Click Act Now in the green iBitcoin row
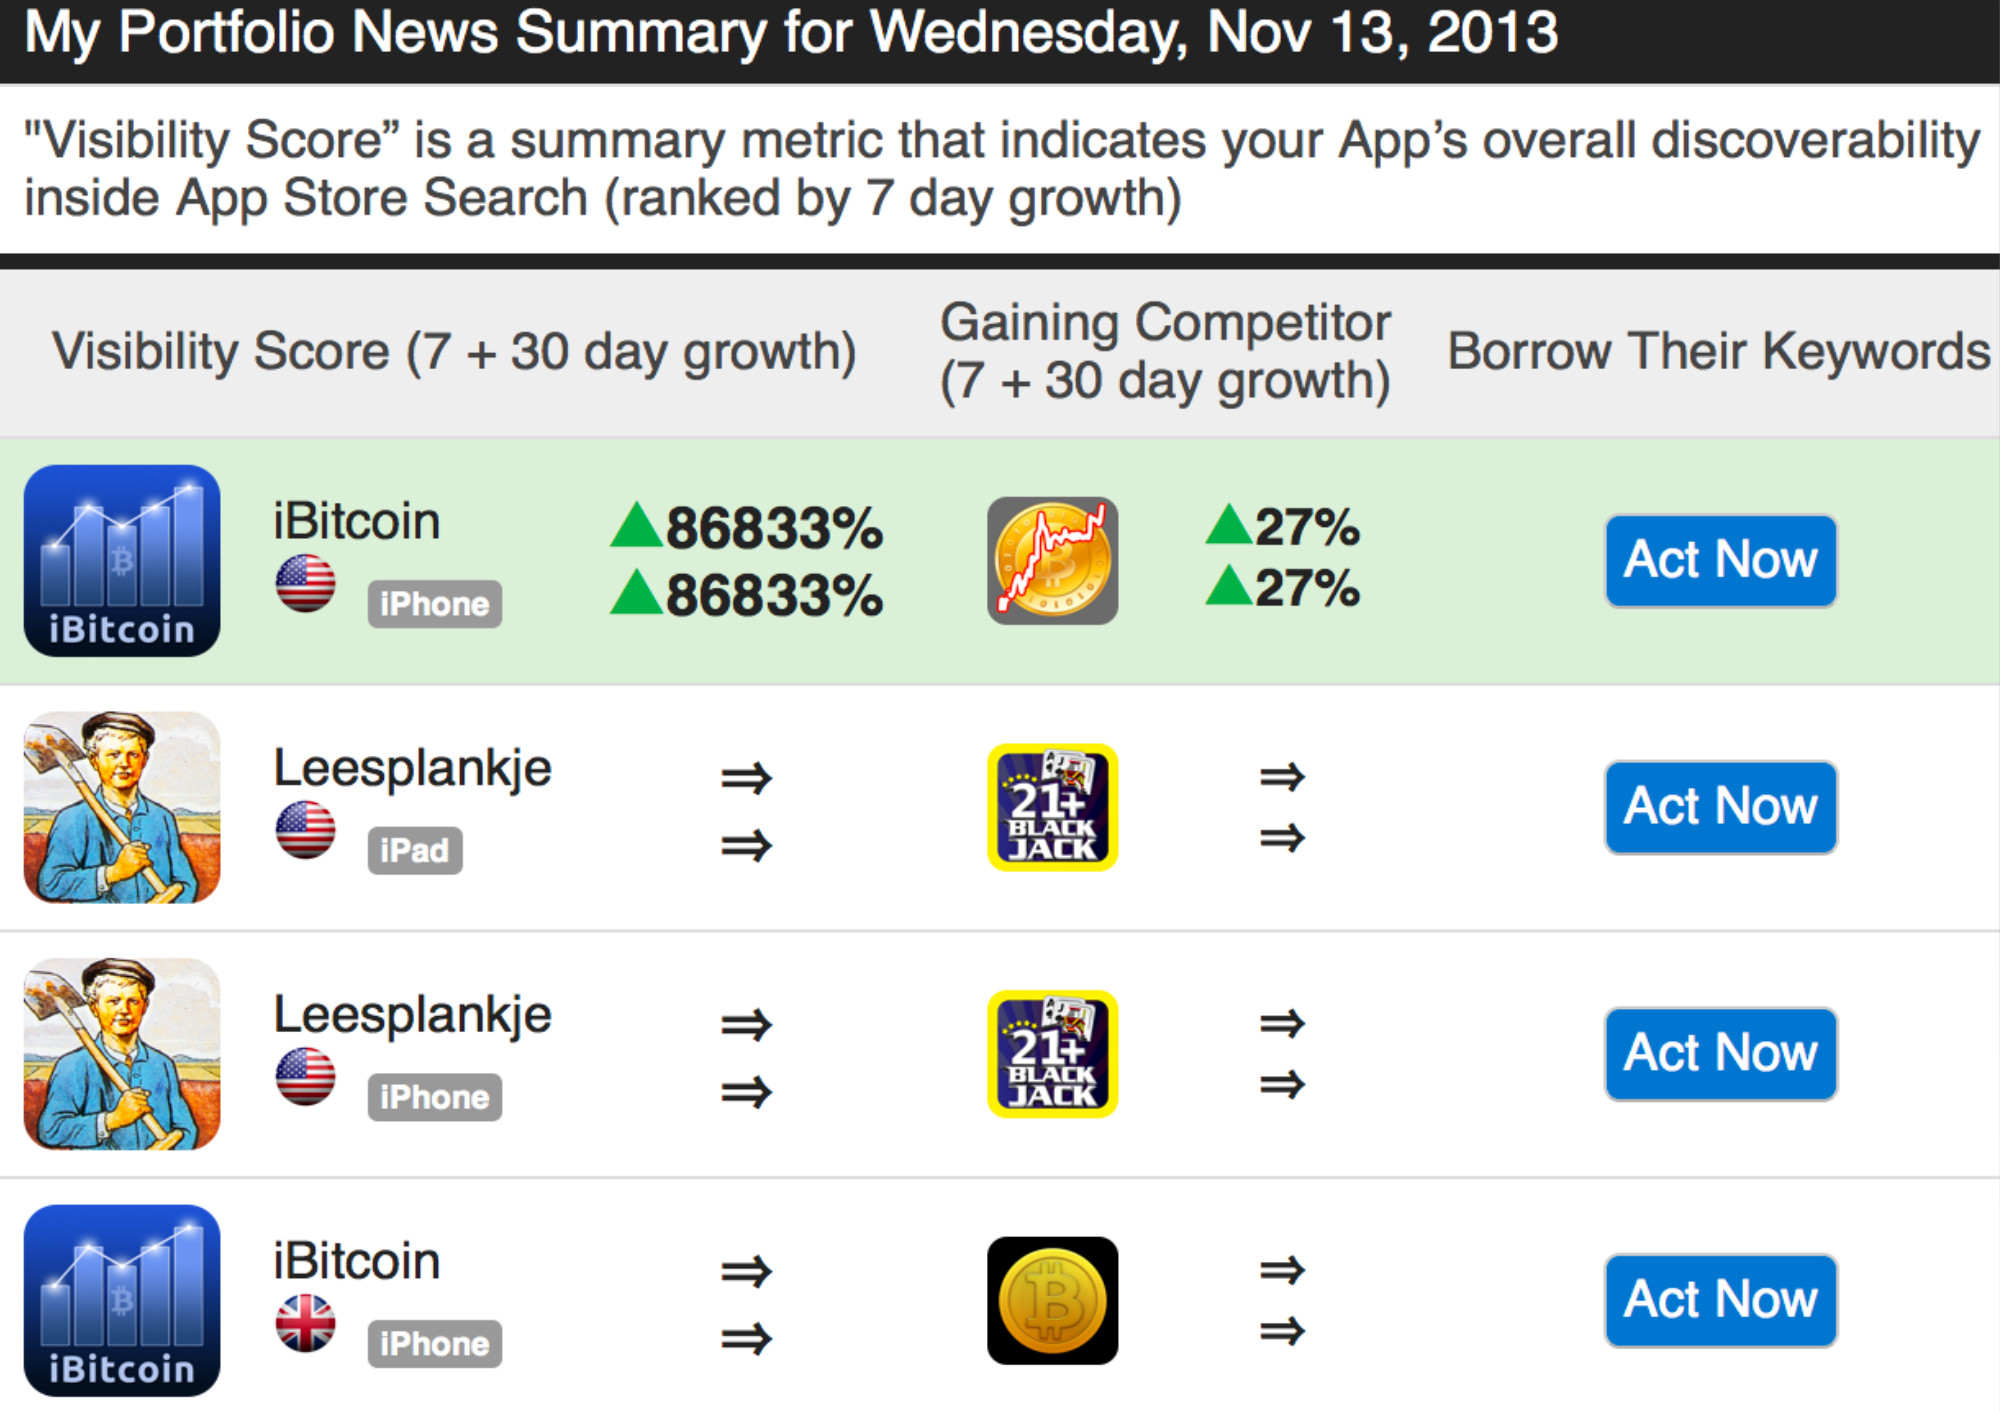 tap(1720, 560)
